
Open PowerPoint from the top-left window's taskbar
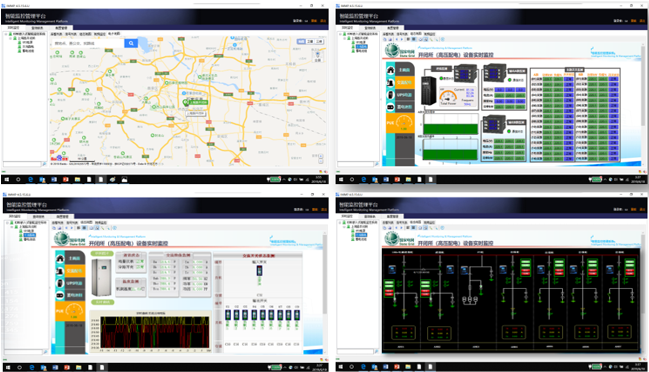point(65,180)
